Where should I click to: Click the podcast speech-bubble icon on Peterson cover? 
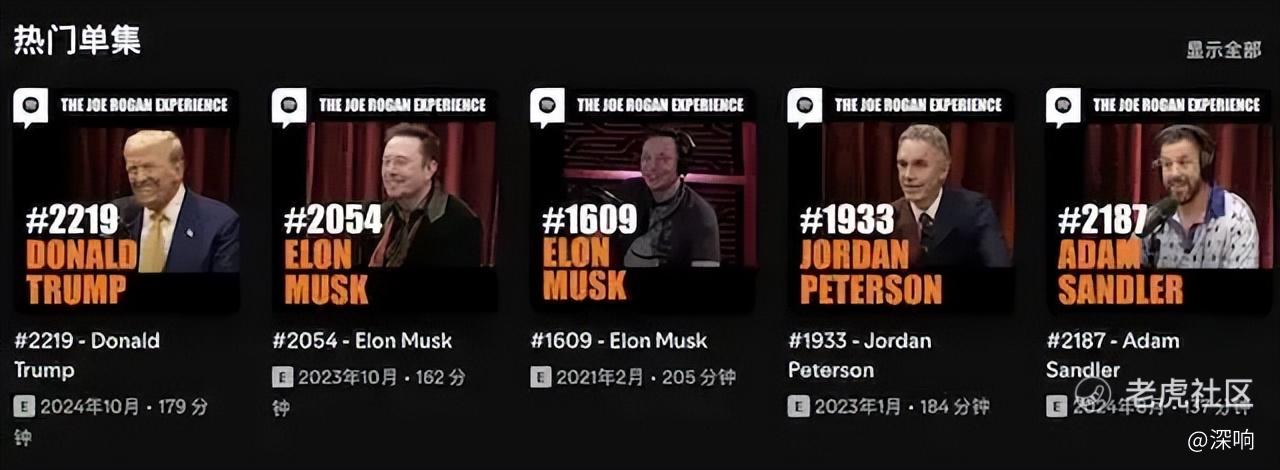(x=805, y=107)
